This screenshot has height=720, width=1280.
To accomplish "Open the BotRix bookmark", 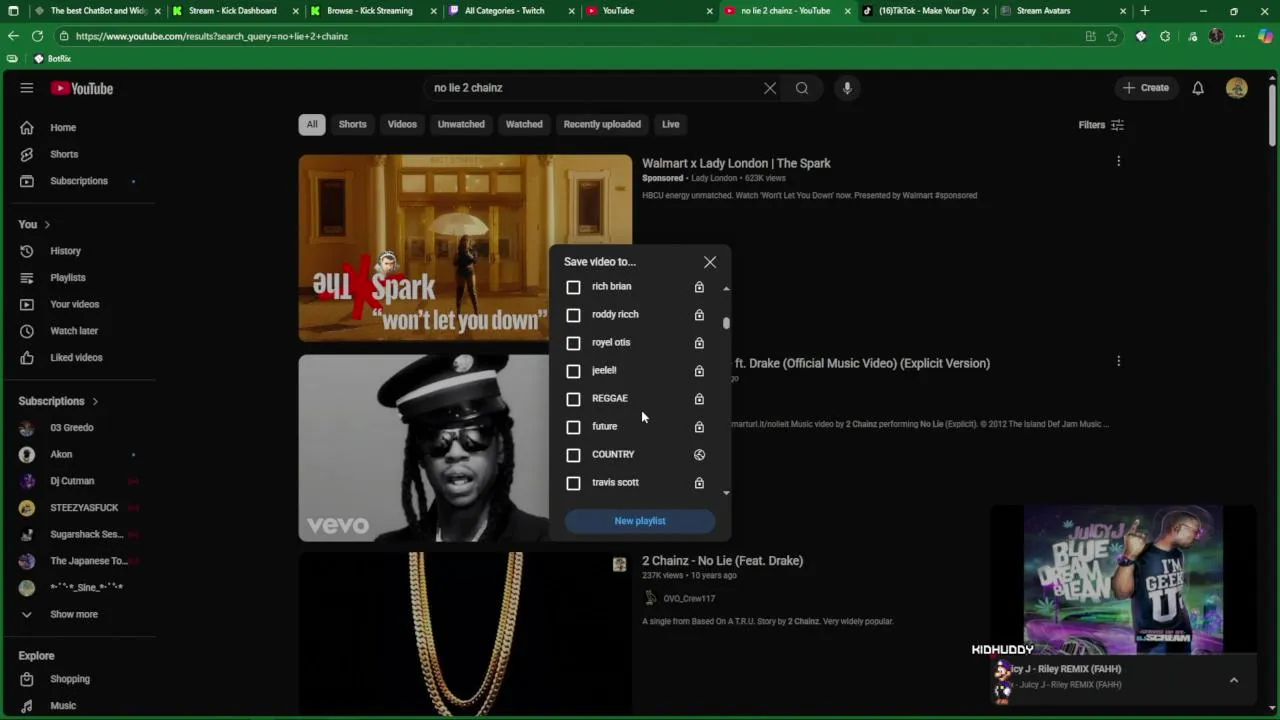I will click(52, 59).
